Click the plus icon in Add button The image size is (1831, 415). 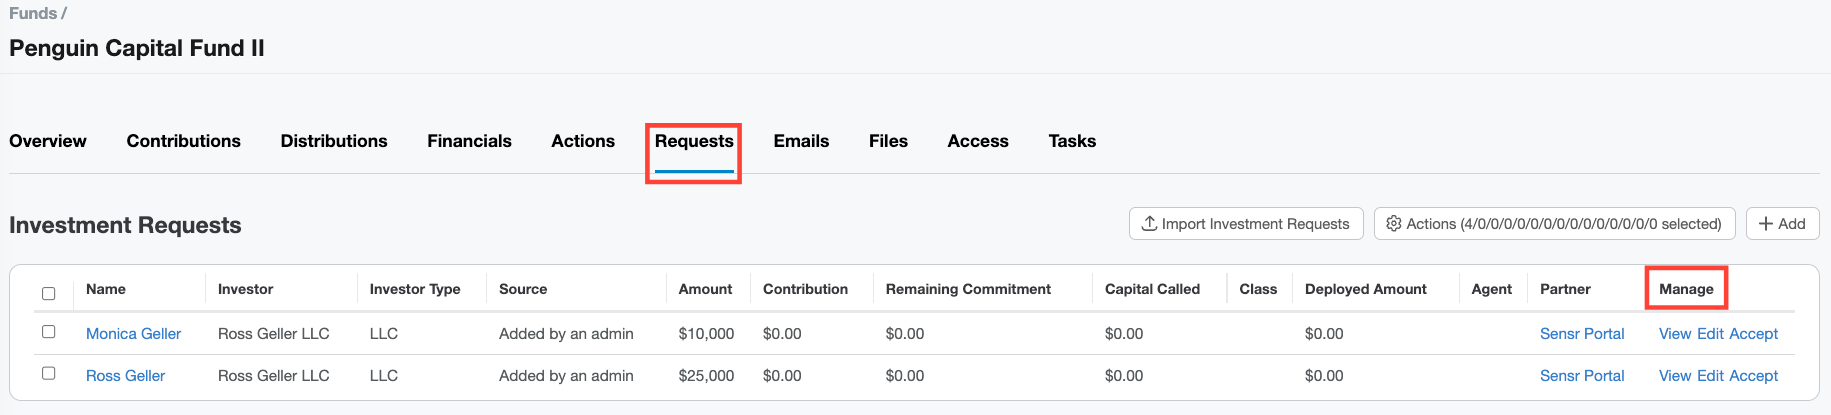pos(1766,223)
